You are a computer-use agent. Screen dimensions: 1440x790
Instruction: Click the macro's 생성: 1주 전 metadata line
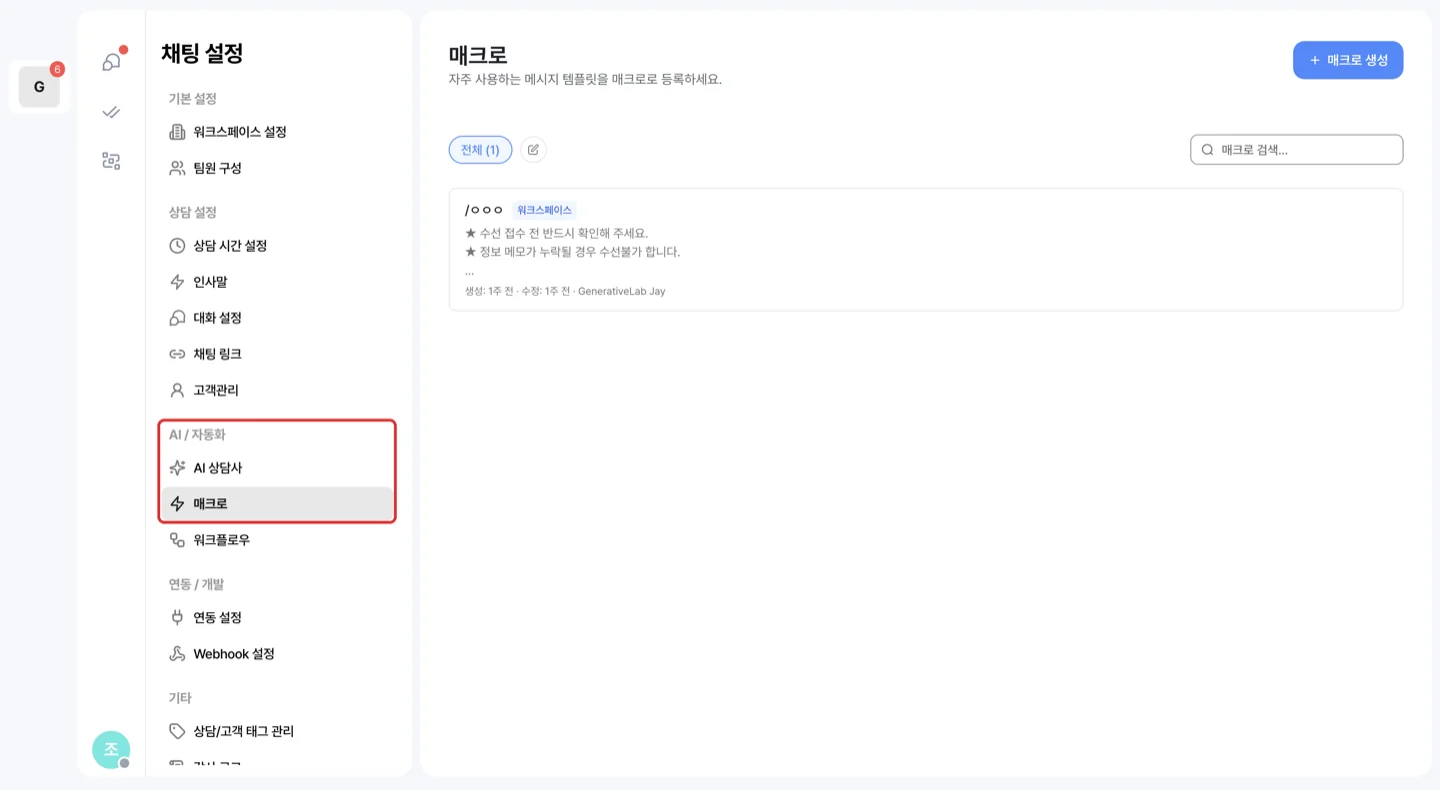click(565, 291)
